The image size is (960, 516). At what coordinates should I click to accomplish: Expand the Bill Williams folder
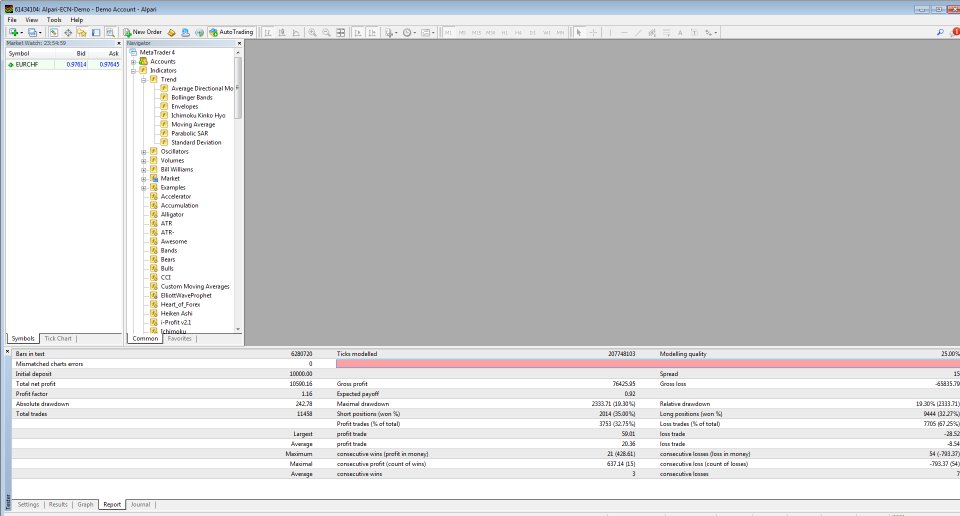coord(144,170)
